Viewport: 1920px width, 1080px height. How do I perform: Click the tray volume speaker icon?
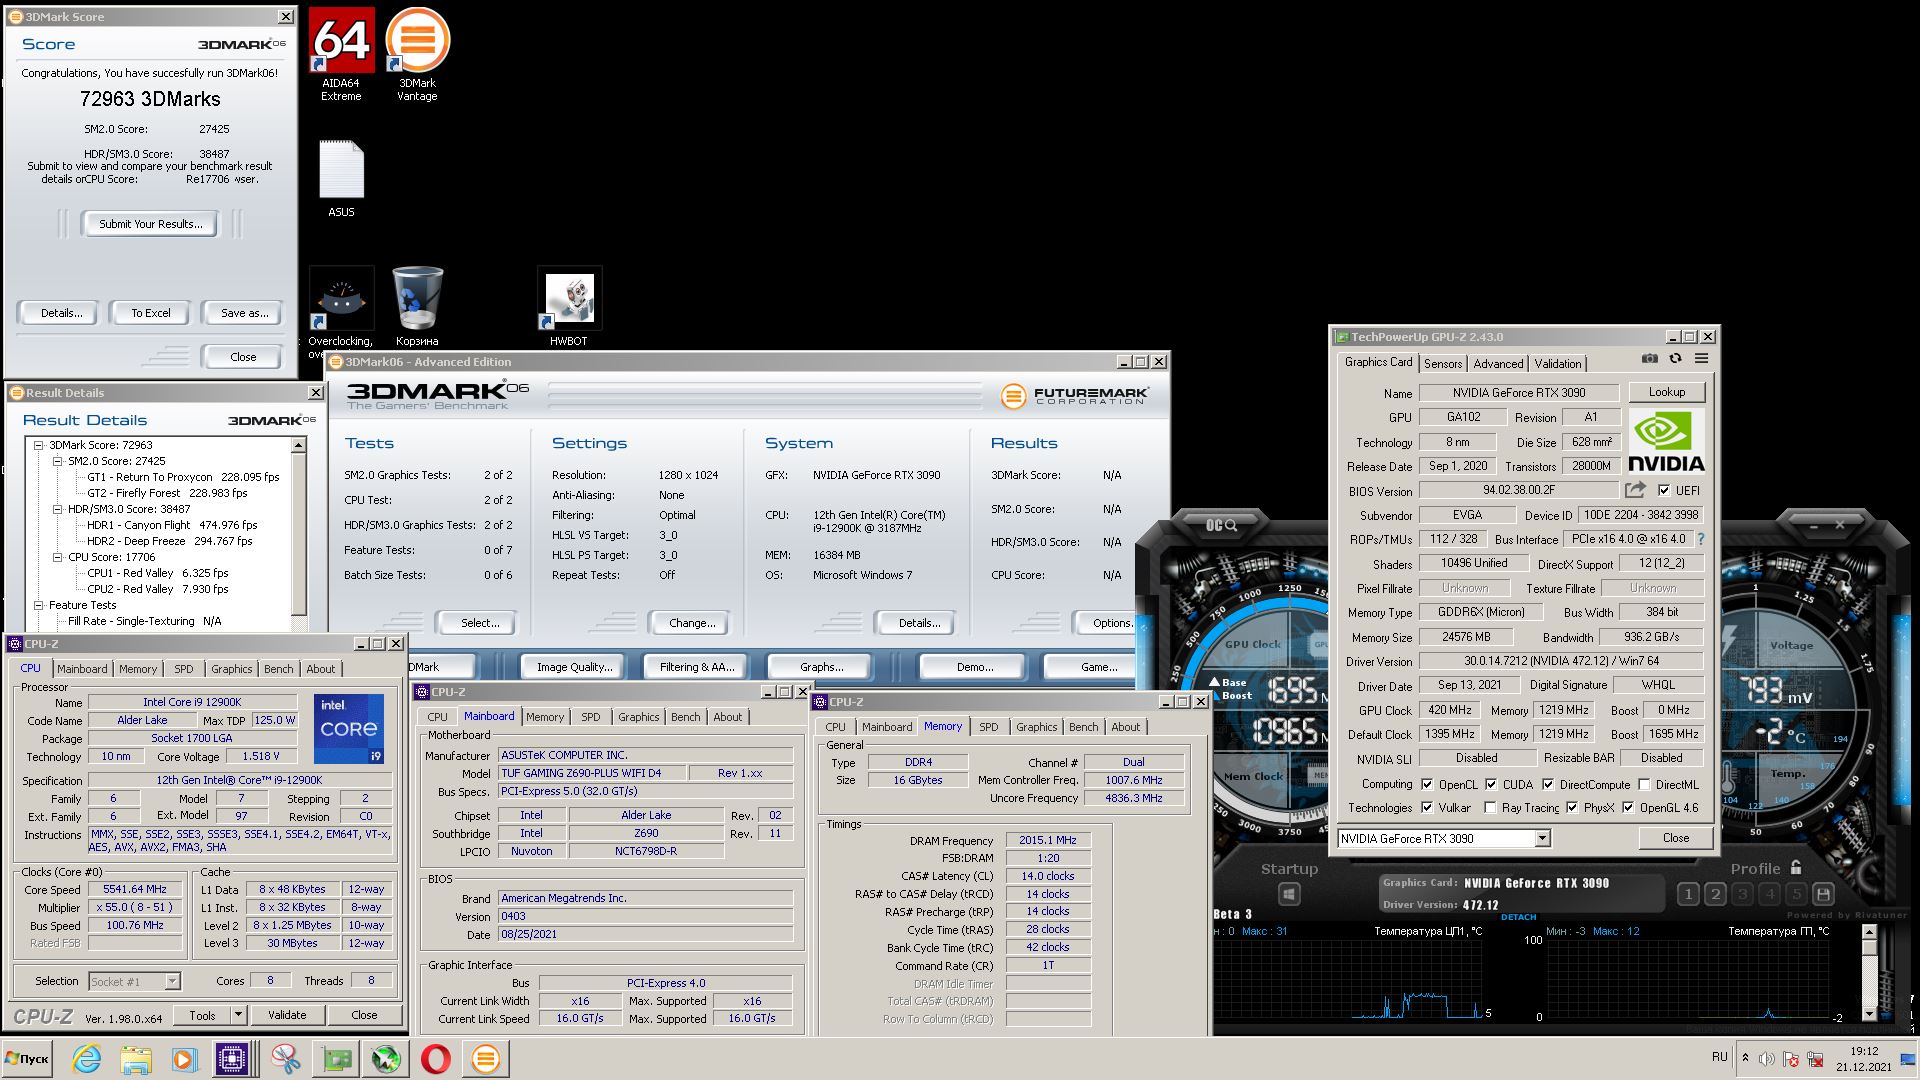pyautogui.click(x=1767, y=1059)
